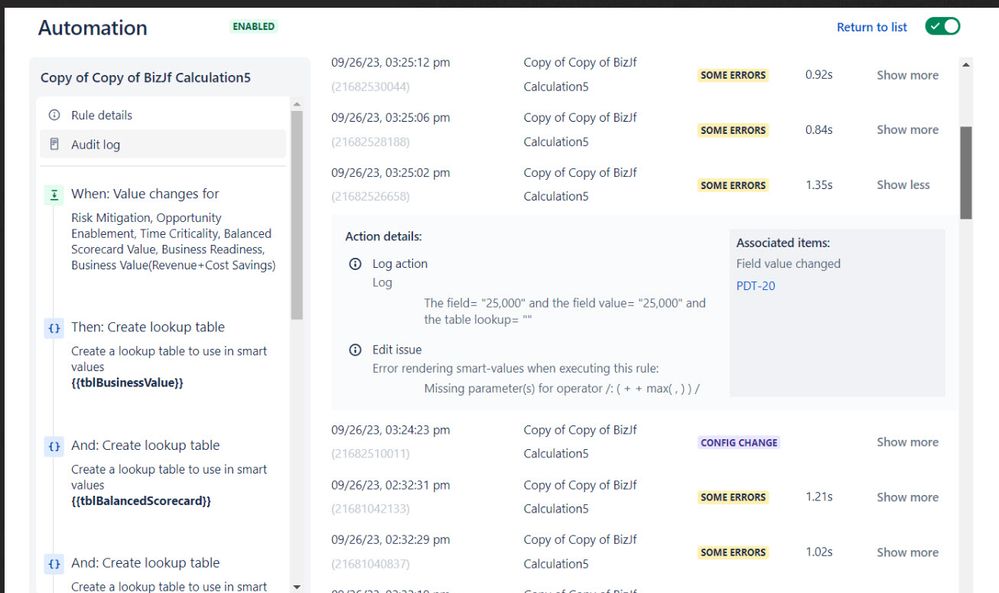Click the duration value 1.21s
The width and height of the screenshot is (999, 593).
click(x=819, y=497)
